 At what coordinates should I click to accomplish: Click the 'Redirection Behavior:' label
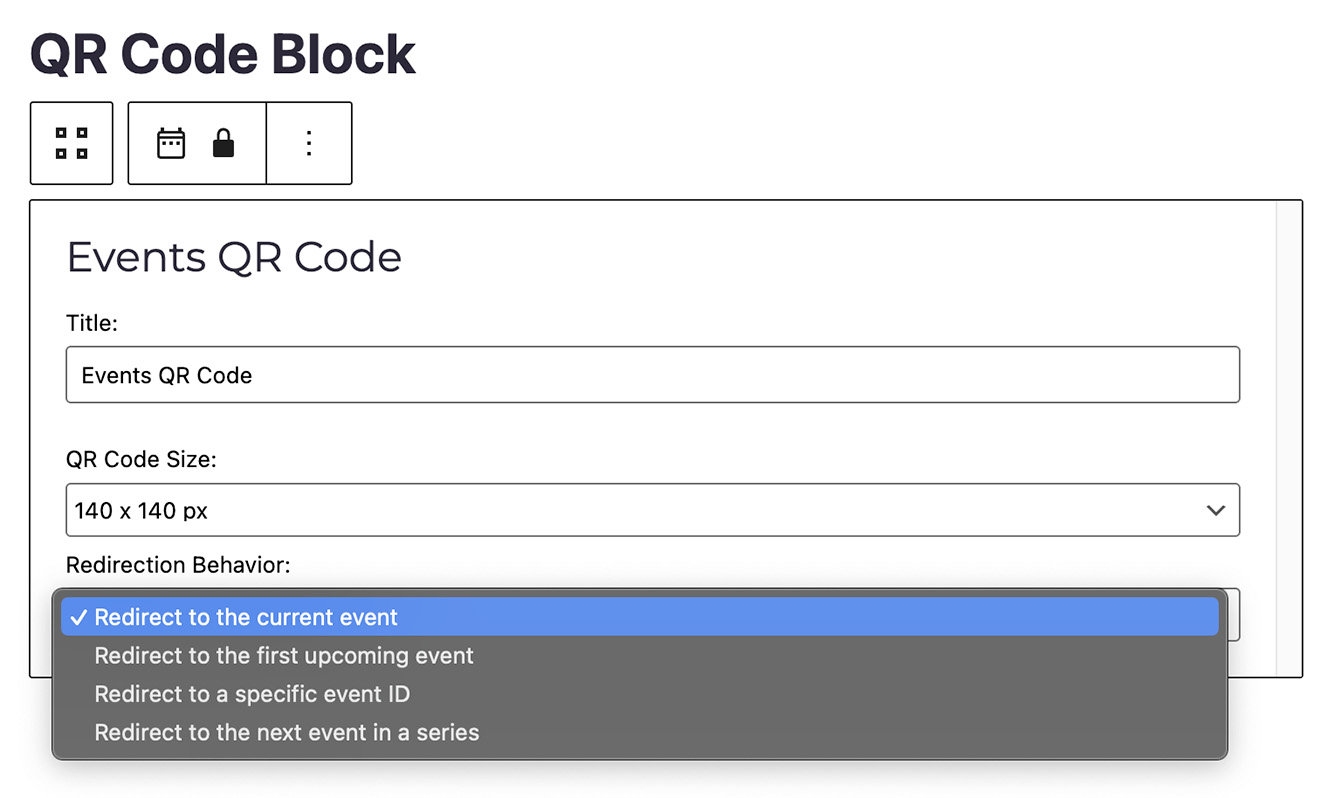[178, 565]
